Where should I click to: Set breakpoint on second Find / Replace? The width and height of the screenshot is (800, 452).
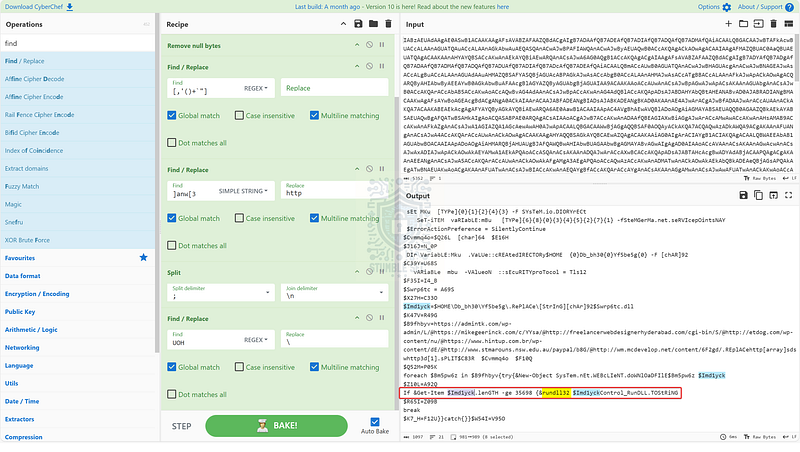[x=382, y=169]
